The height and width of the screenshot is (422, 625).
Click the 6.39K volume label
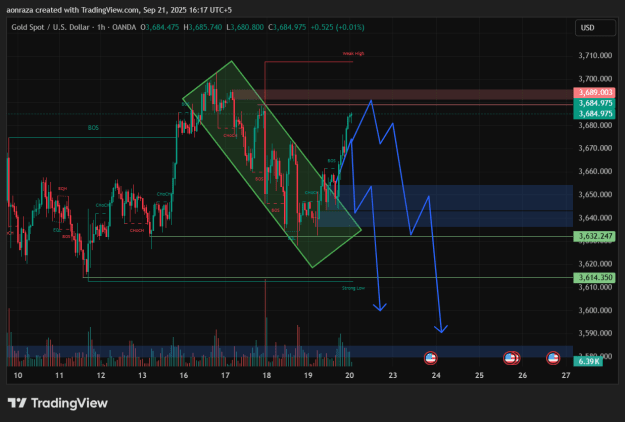(588, 361)
